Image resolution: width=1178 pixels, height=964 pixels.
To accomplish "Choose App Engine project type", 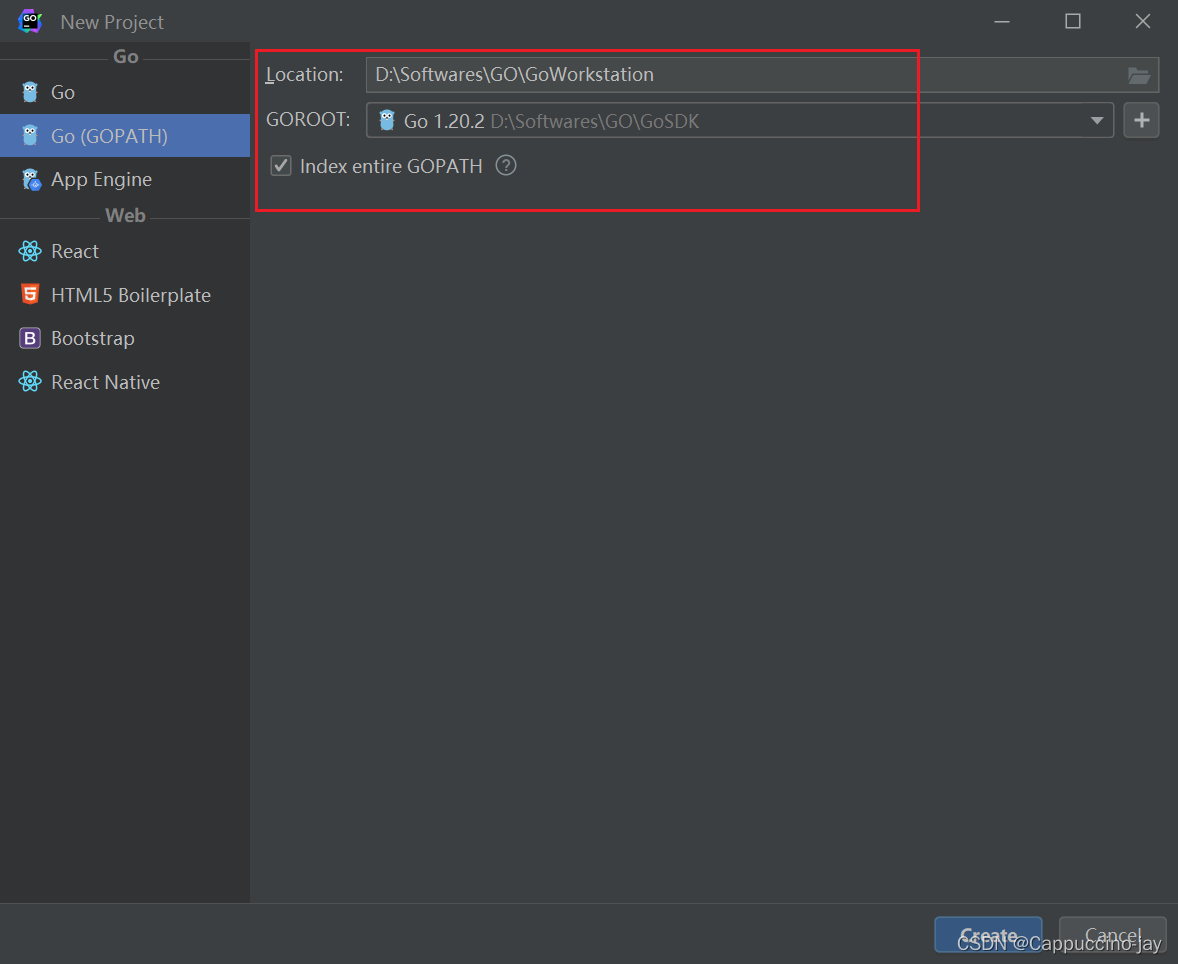I will (x=125, y=180).
